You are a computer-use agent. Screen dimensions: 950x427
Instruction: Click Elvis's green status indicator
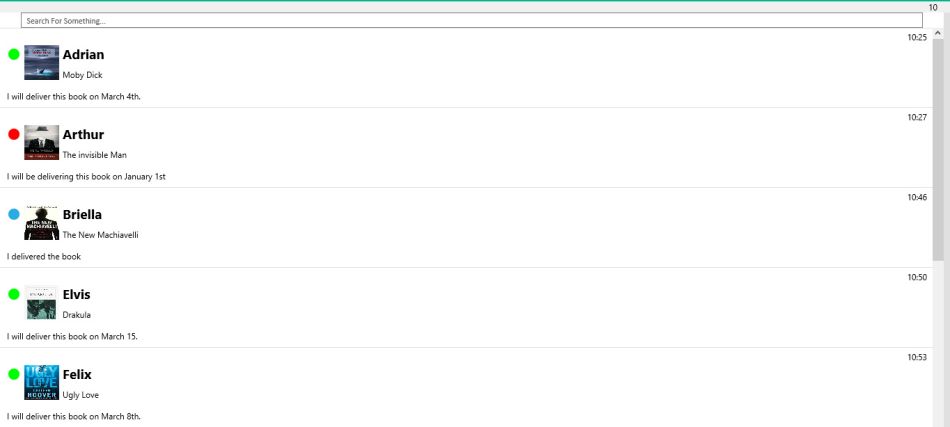coord(14,294)
